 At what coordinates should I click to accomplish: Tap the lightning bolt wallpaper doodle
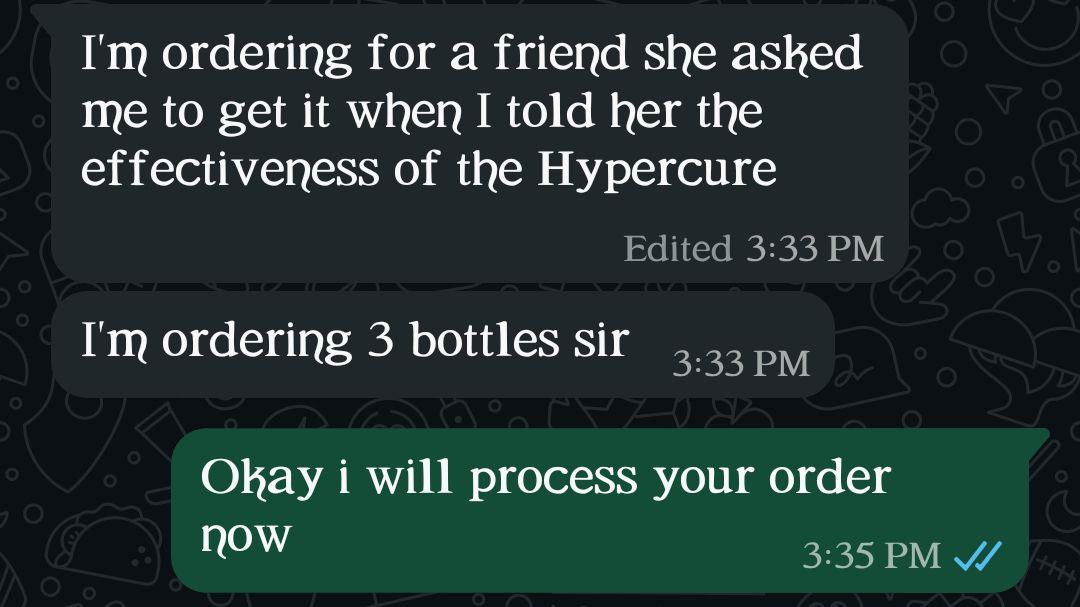tap(1020, 240)
